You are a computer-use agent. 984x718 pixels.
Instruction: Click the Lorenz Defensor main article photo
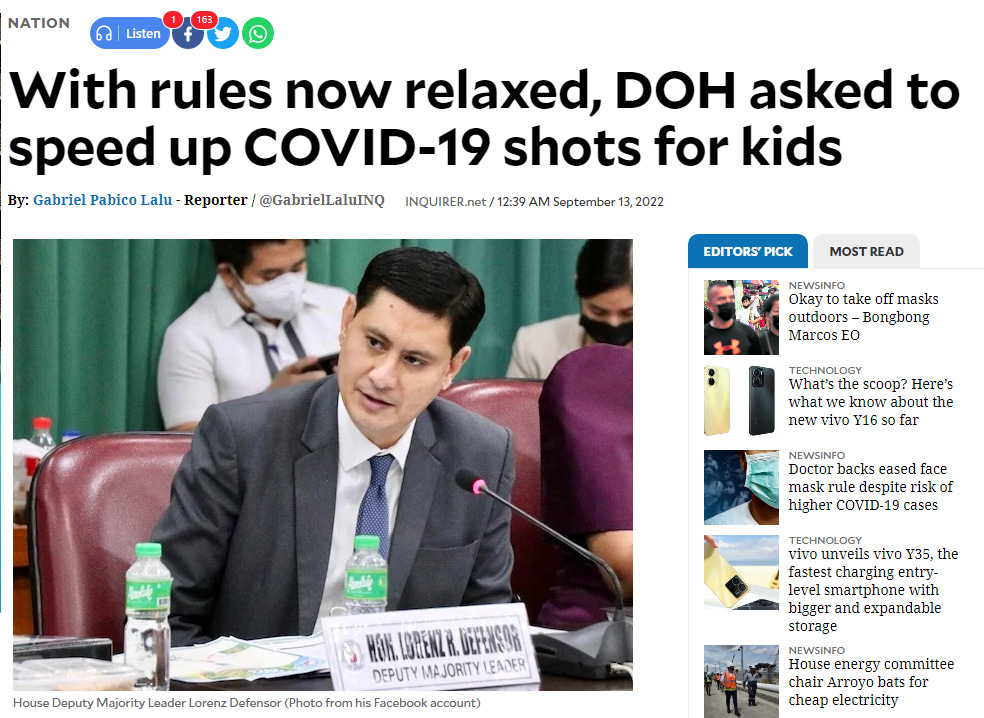click(323, 464)
